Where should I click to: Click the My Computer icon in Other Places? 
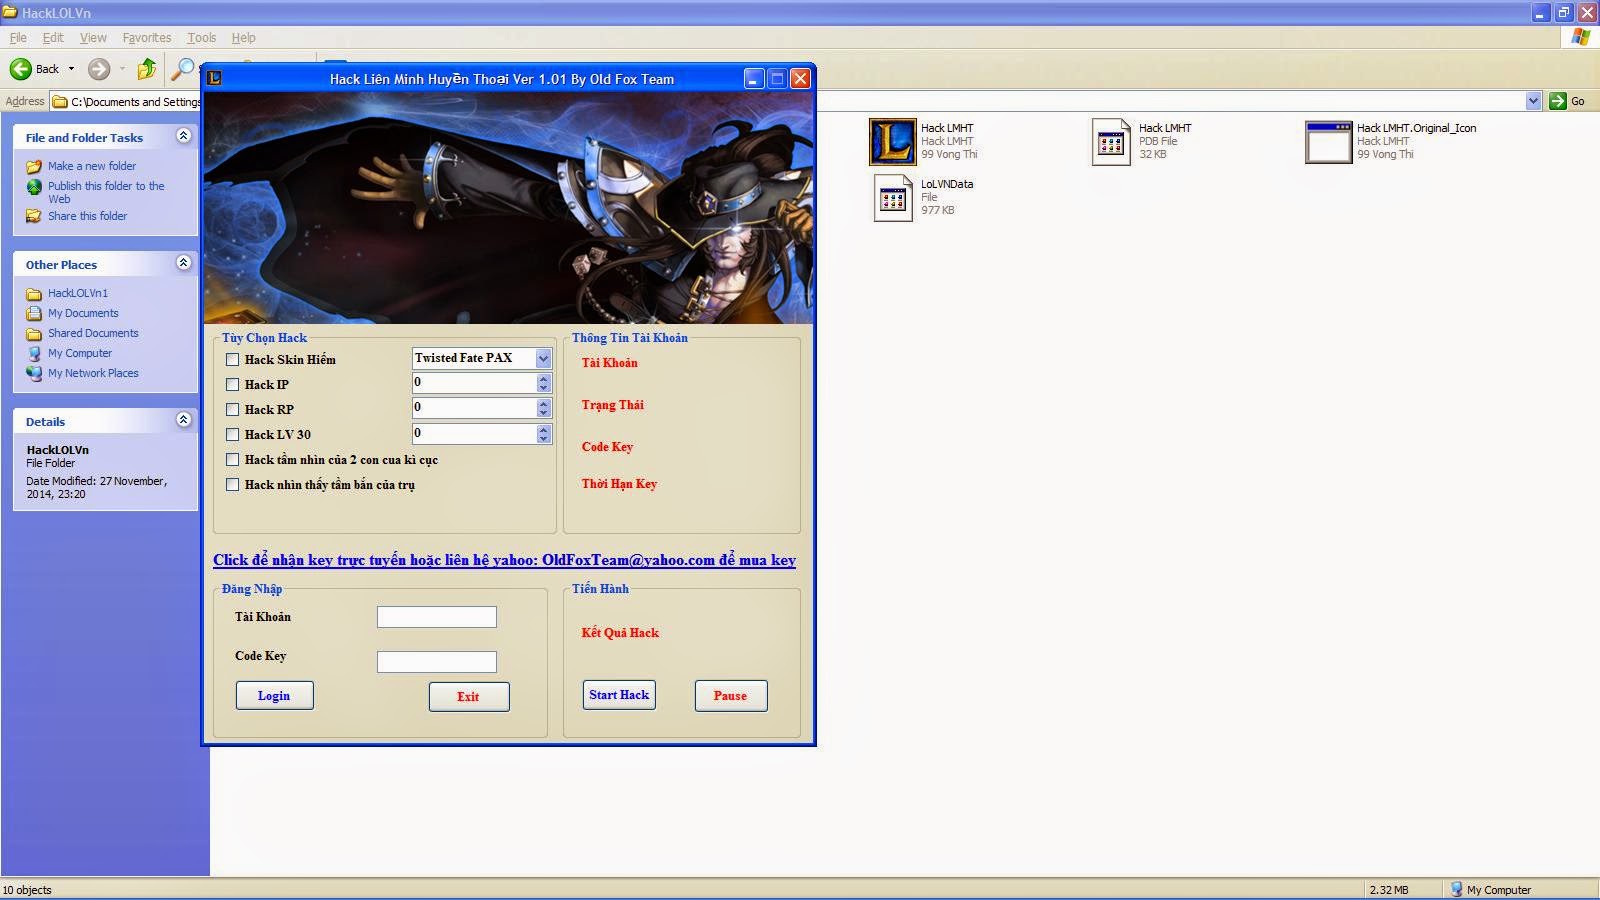pyautogui.click(x=34, y=353)
